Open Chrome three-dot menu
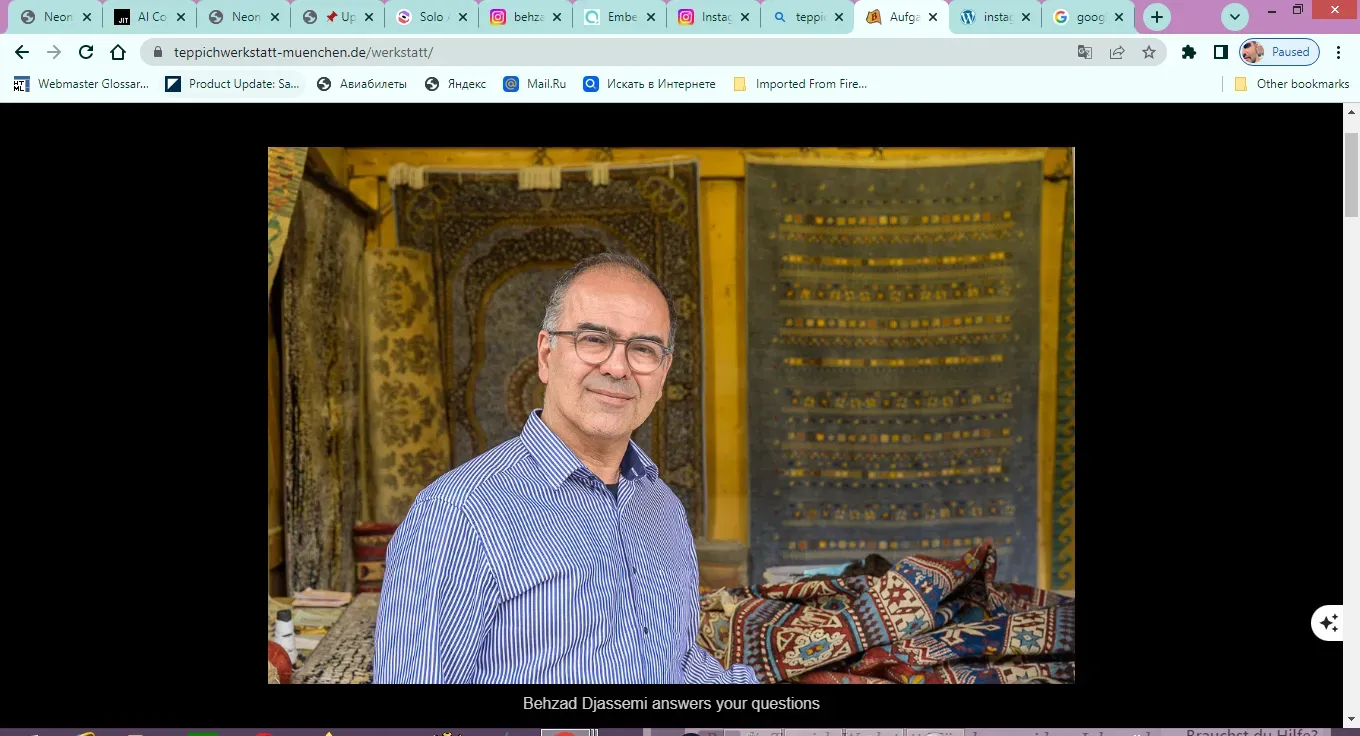1360x736 pixels. (1339, 52)
